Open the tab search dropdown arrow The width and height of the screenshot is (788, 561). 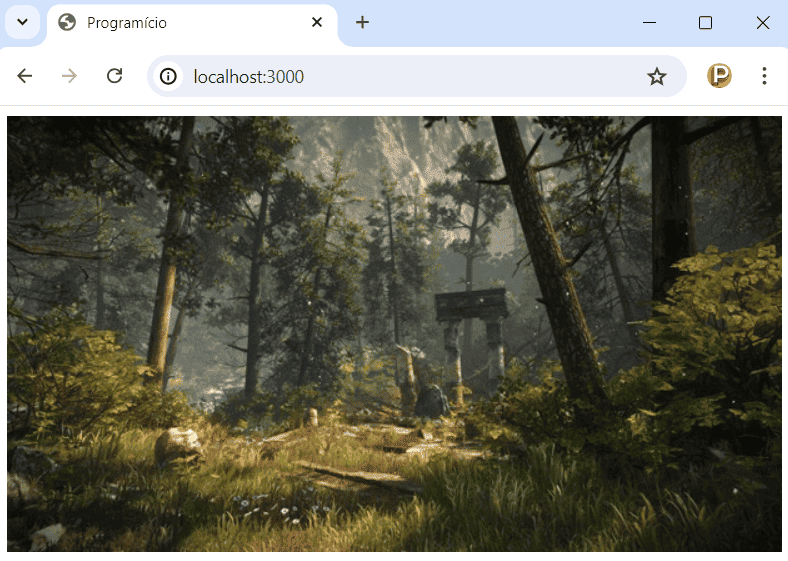tap(23, 22)
